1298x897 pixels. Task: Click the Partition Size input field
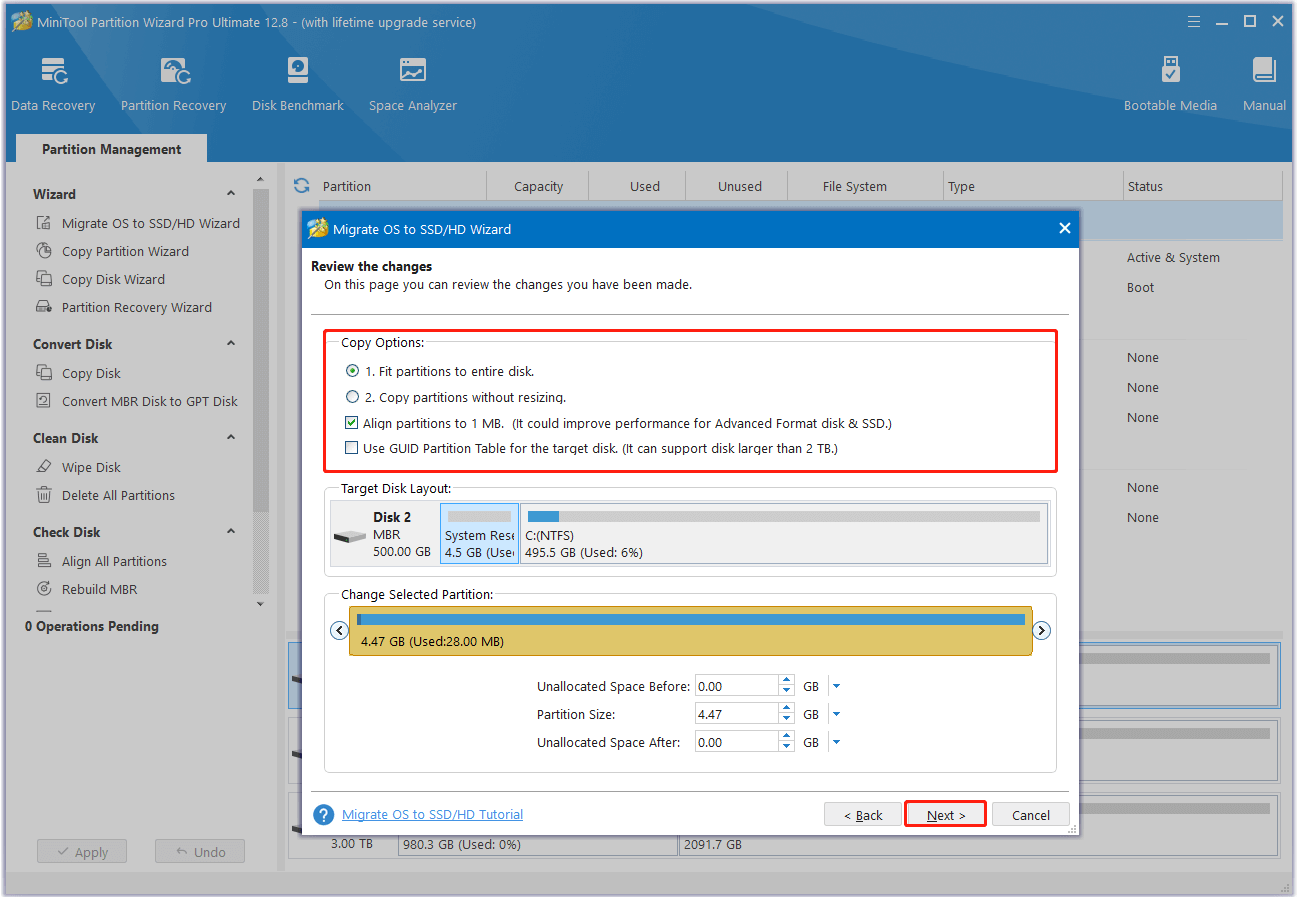(737, 714)
